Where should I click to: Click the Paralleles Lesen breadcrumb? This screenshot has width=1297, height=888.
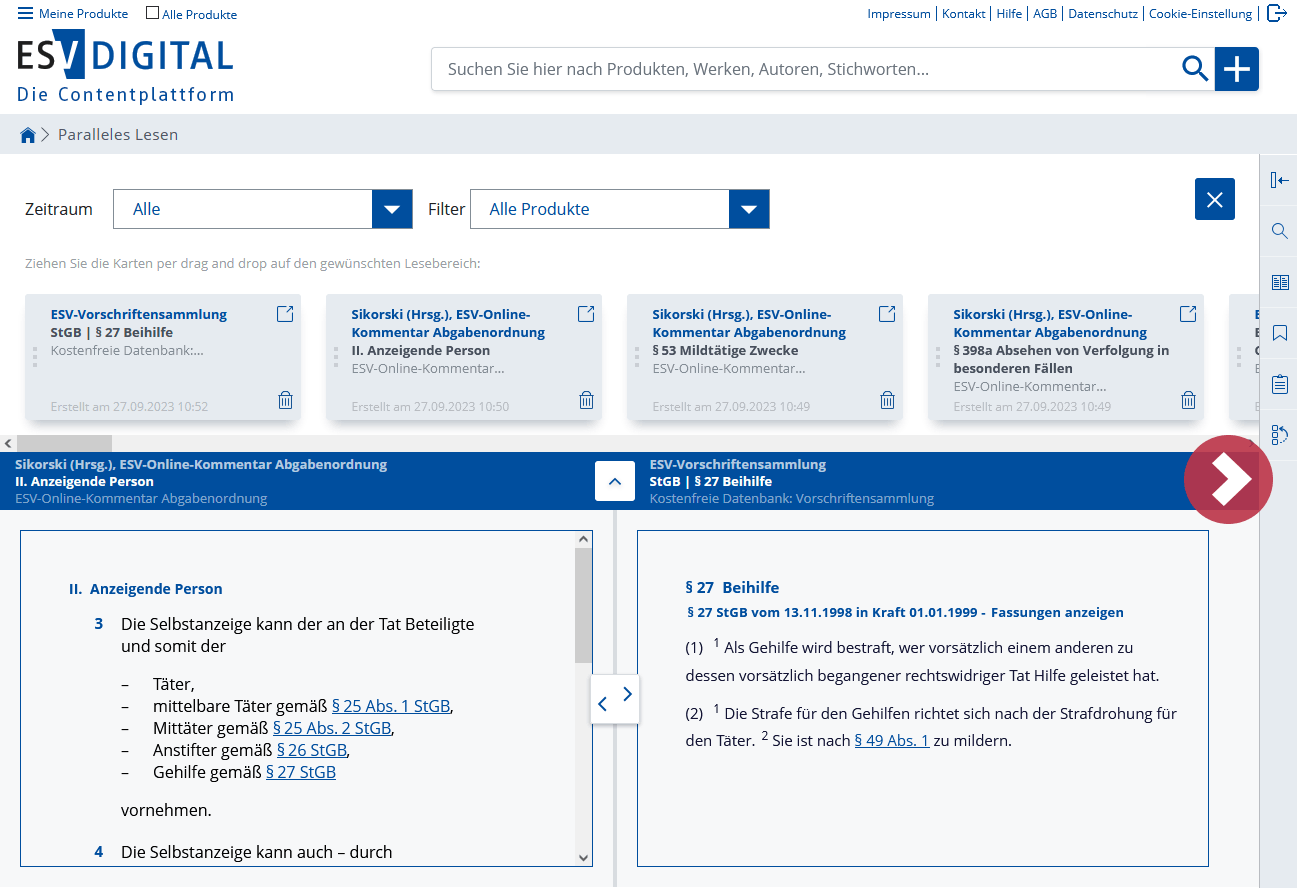[x=118, y=134]
